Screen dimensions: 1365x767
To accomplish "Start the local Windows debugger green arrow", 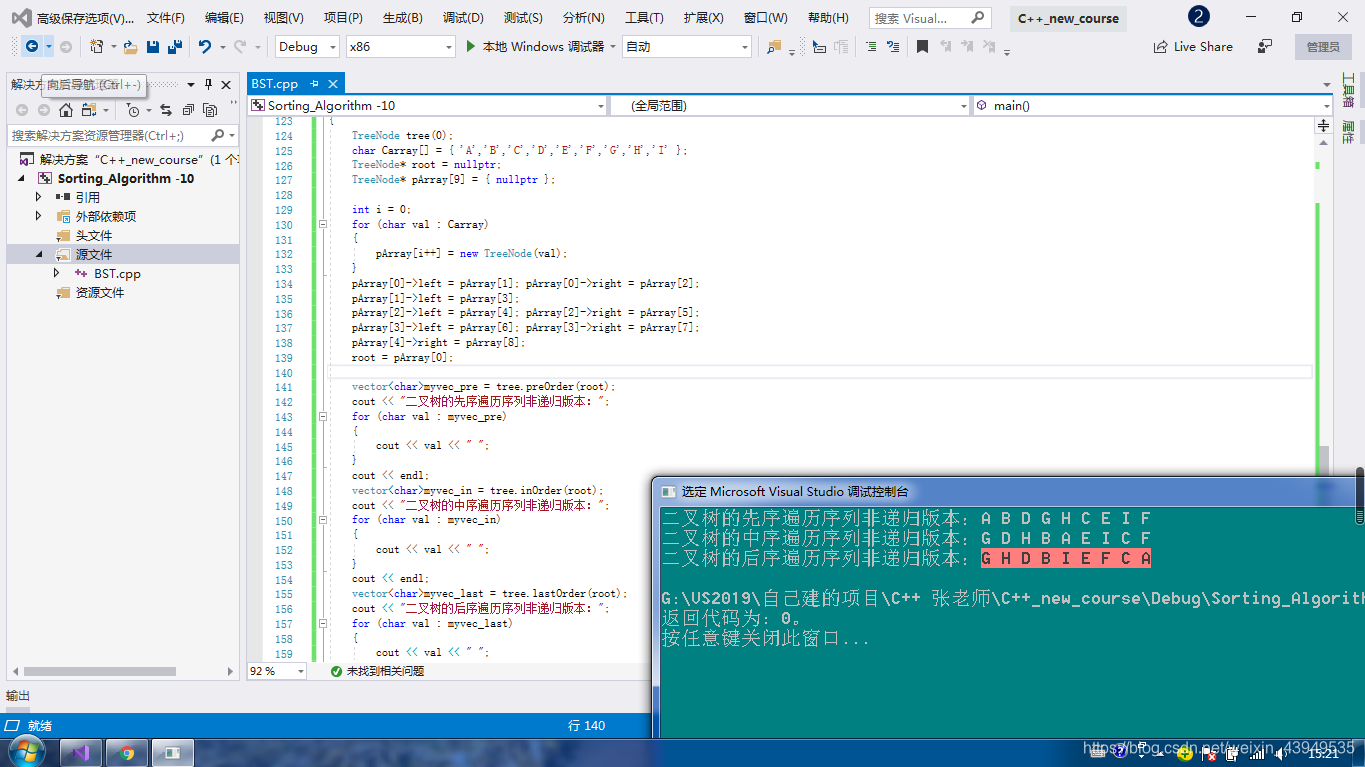I will (x=470, y=46).
